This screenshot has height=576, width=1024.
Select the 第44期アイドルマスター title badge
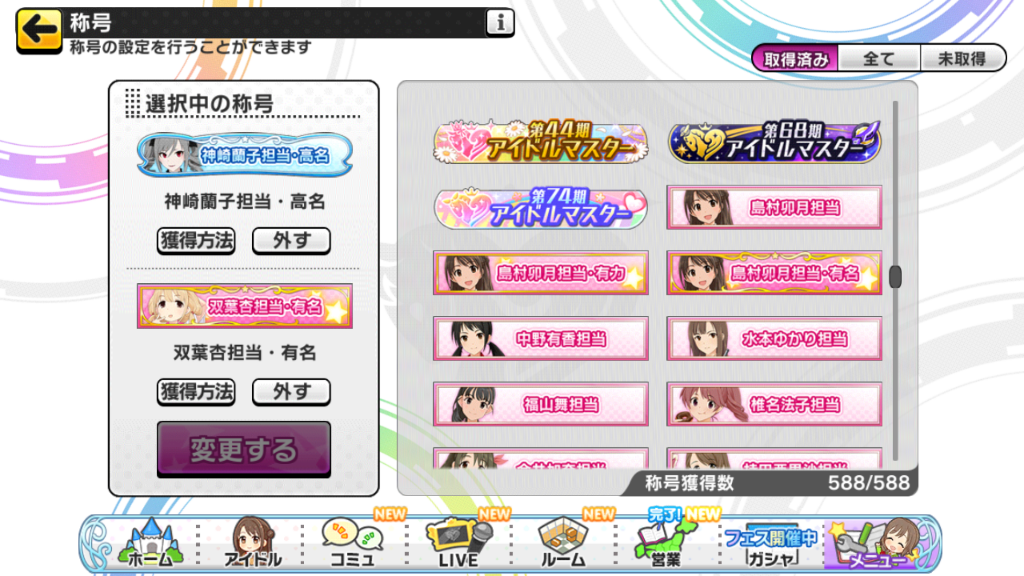(x=541, y=142)
